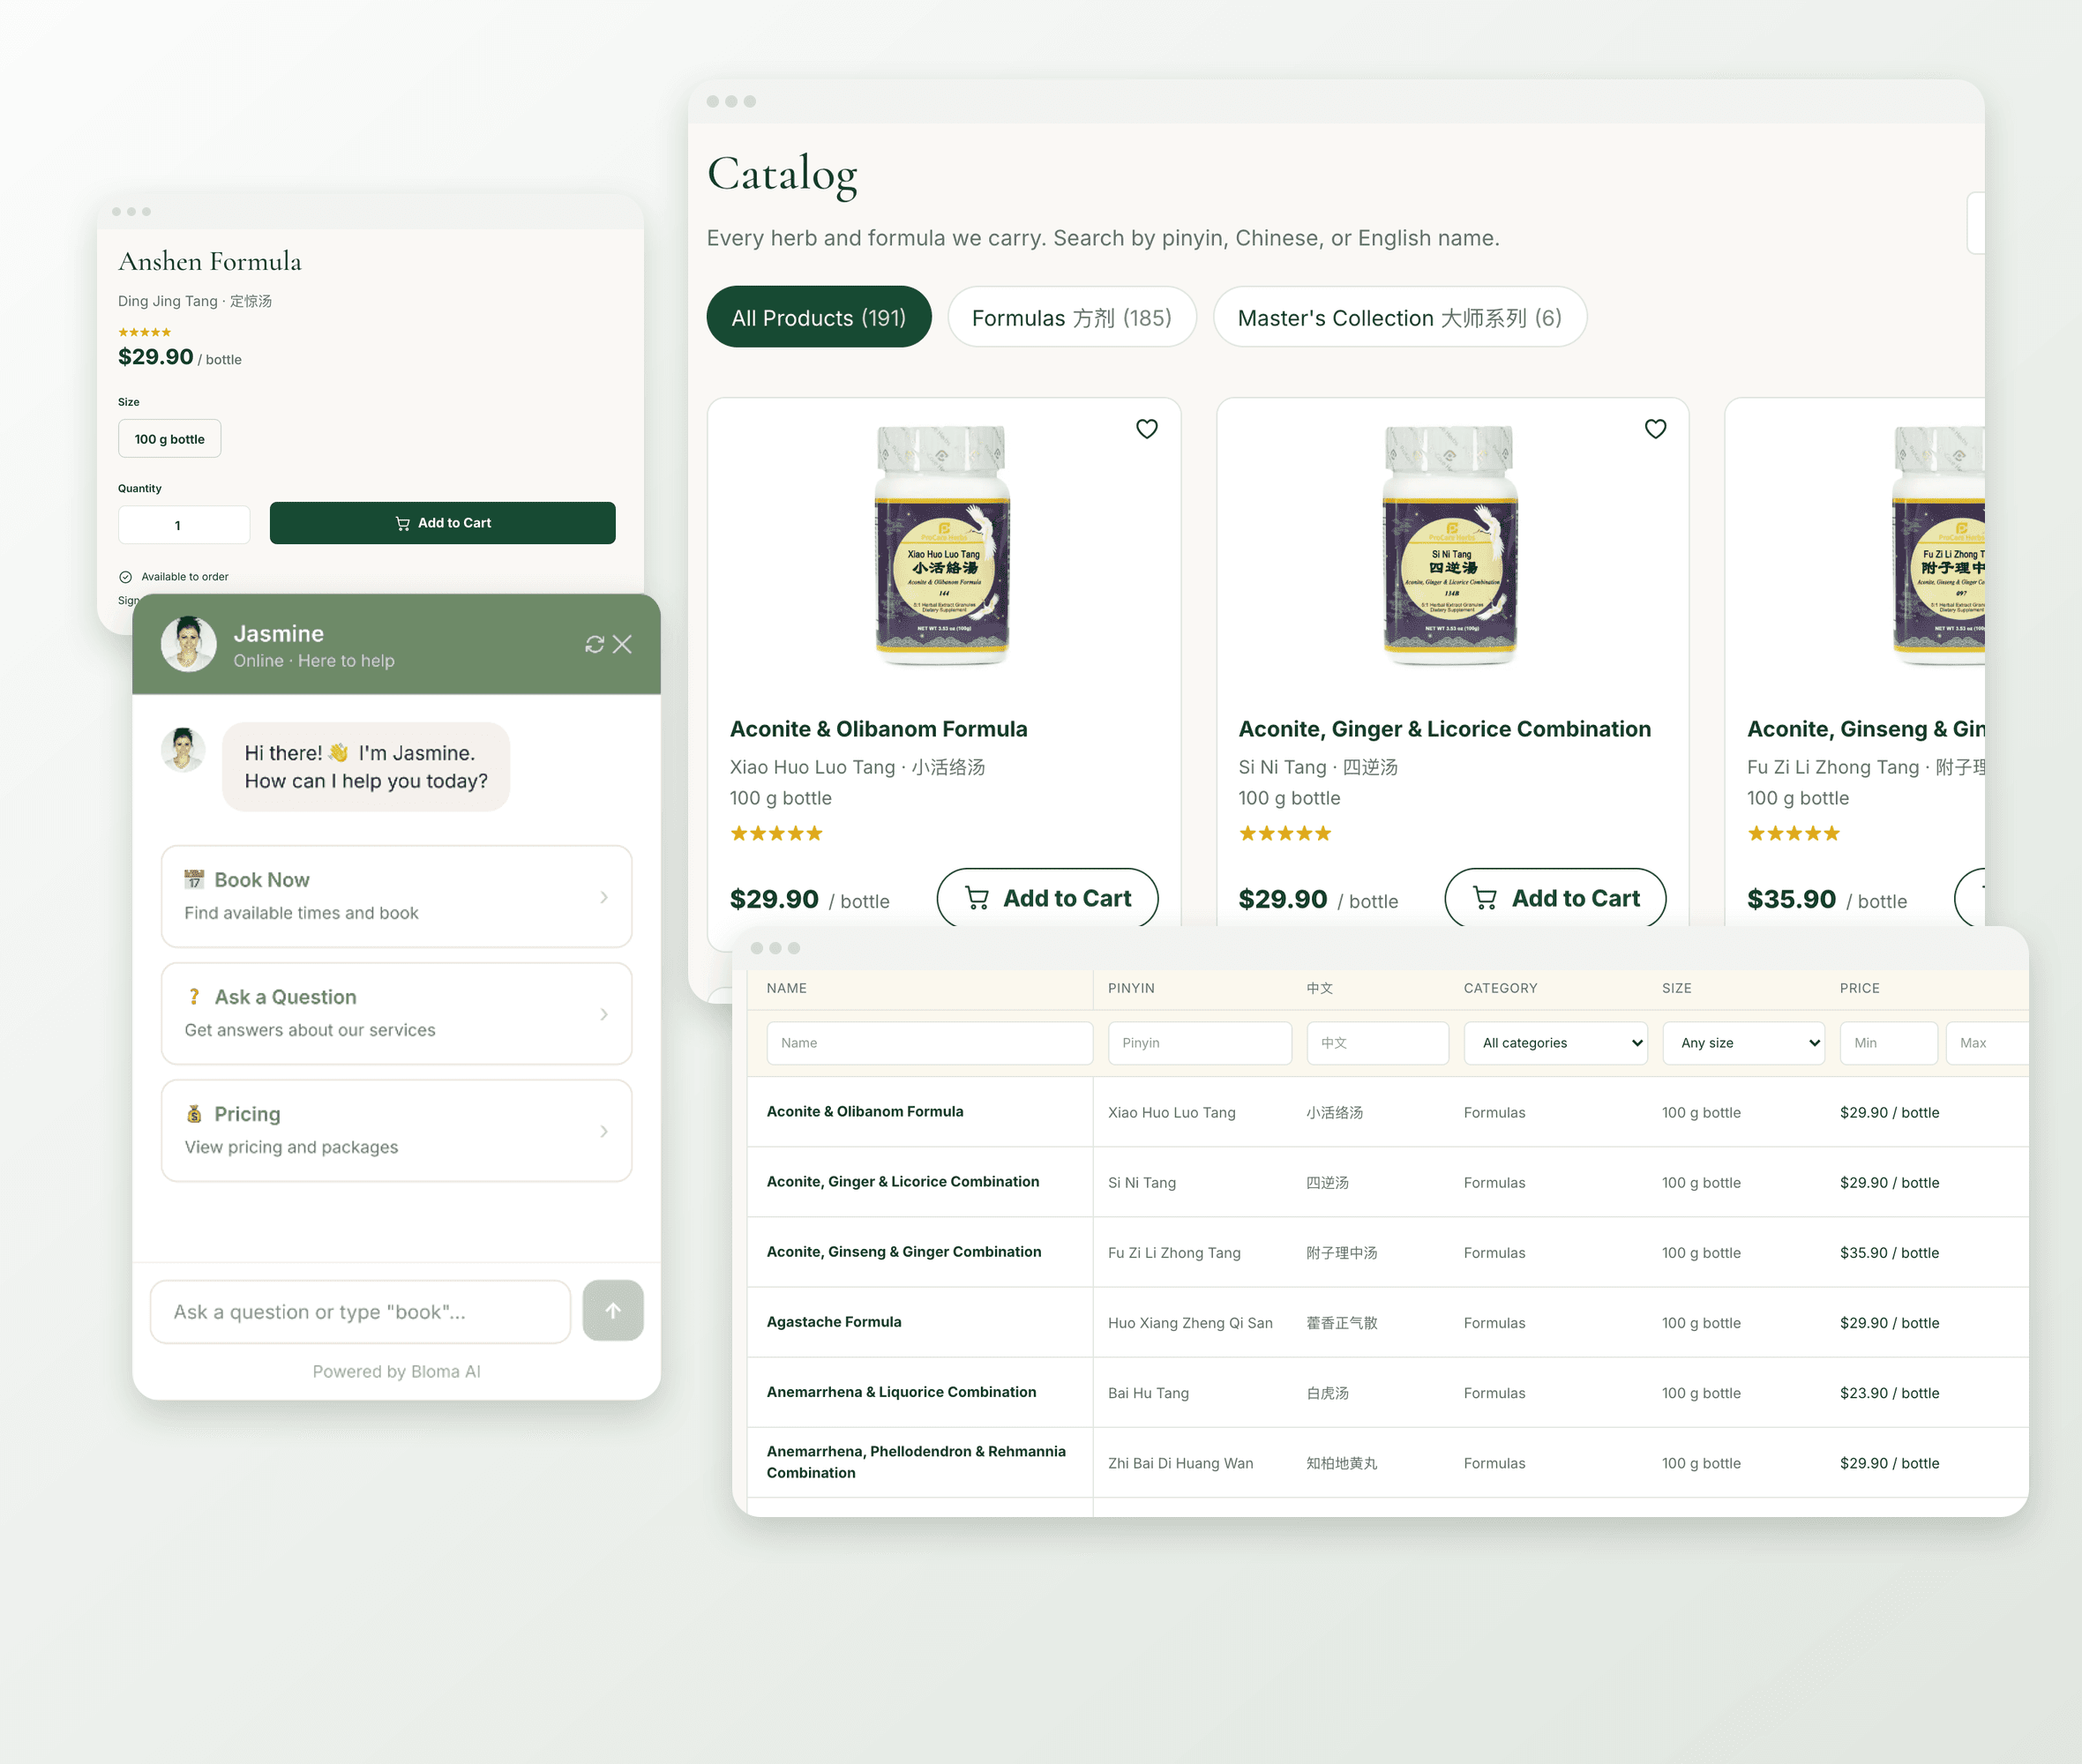Click the Anshen Formula star rating
This screenshot has width=2082, height=1764.
[x=144, y=332]
